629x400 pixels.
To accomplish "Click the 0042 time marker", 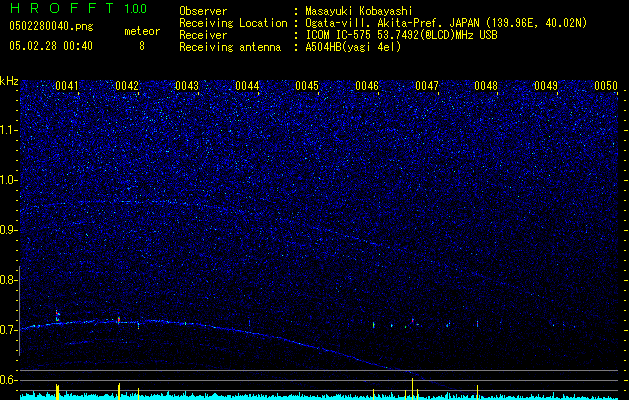I will click(127, 86).
